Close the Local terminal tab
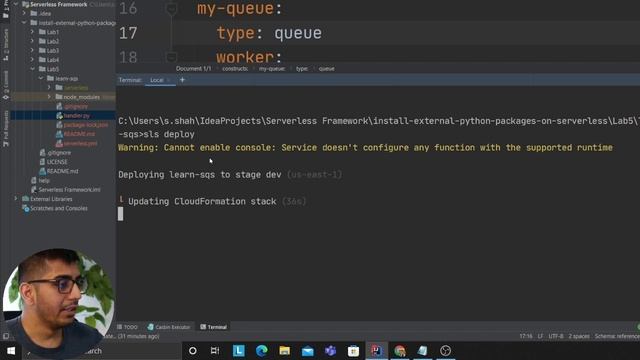The image size is (640, 360). (x=168, y=80)
